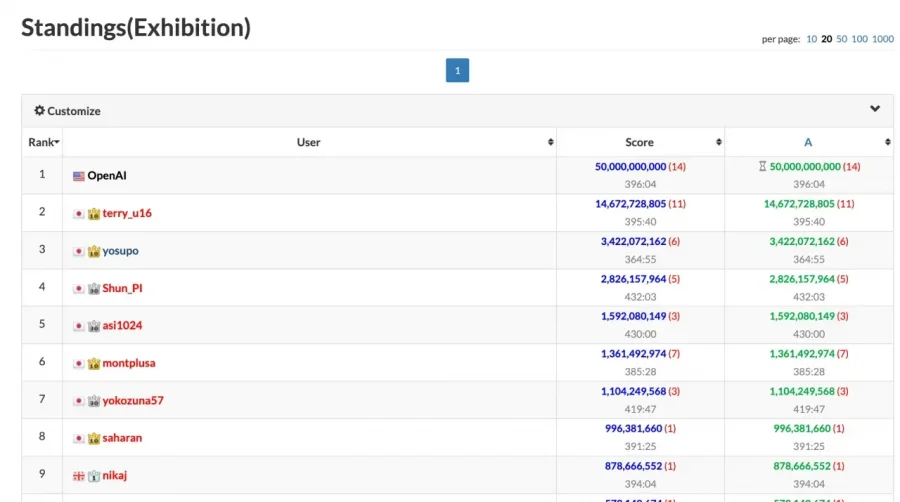The height and width of the screenshot is (502, 900).
Task: Click the crown icon beside nikaj
Action: [x=94, y=476]
